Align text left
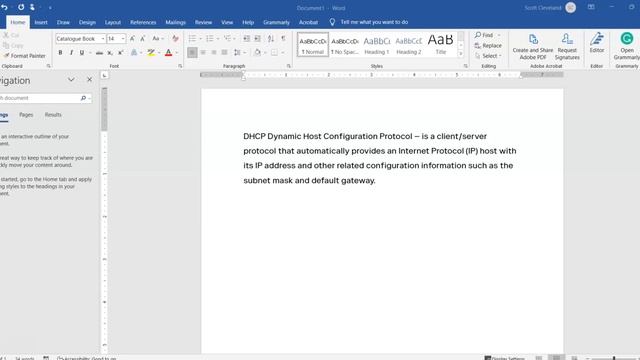Screen dimensions: 640x360 [x=192, y=53]
